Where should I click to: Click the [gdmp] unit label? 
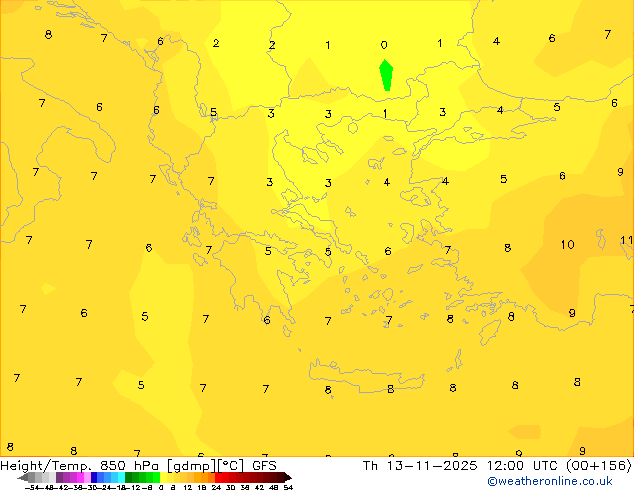(191, 466)
